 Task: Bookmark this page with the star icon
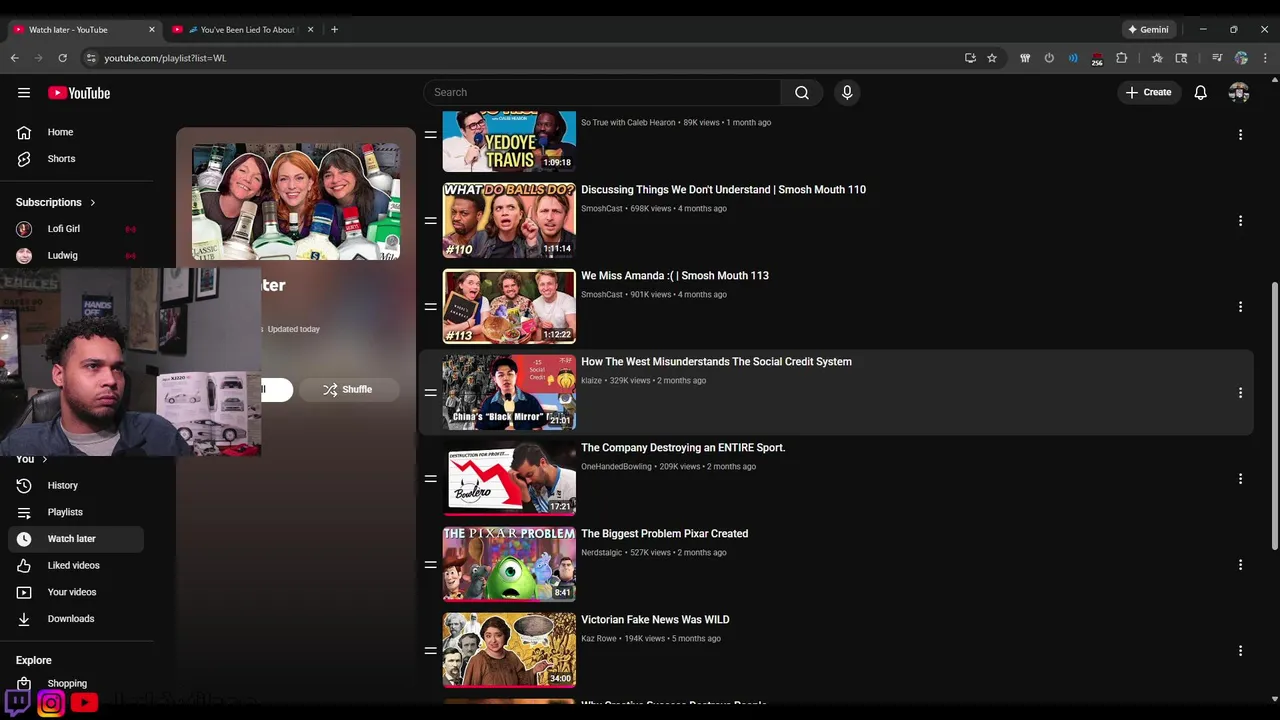pyautogui.click(x=992, y=58)
